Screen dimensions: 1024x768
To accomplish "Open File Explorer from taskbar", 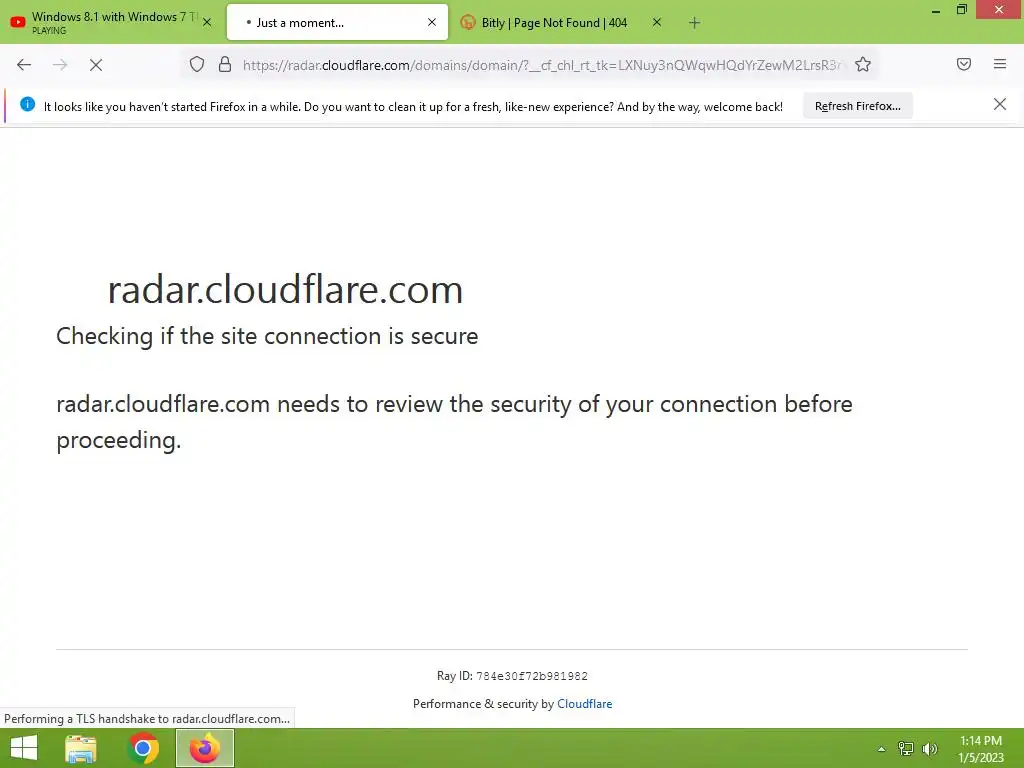I will click(x=81, y=748).
